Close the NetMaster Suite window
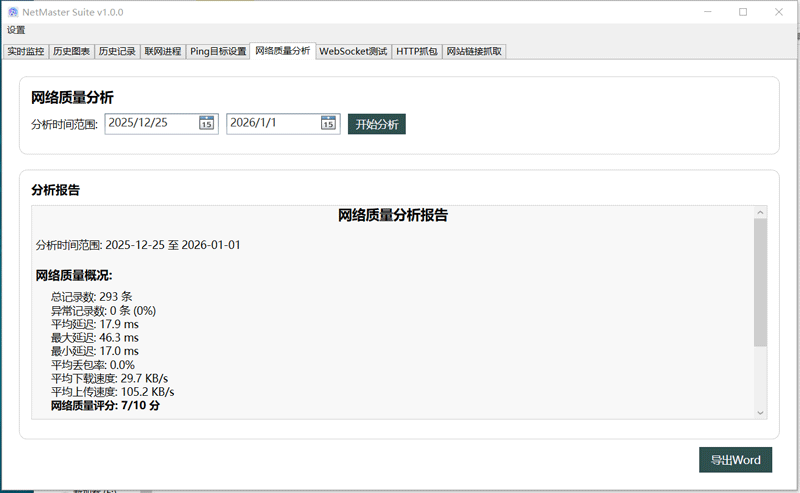Screen dimensions: 800x493 point(779,12)
